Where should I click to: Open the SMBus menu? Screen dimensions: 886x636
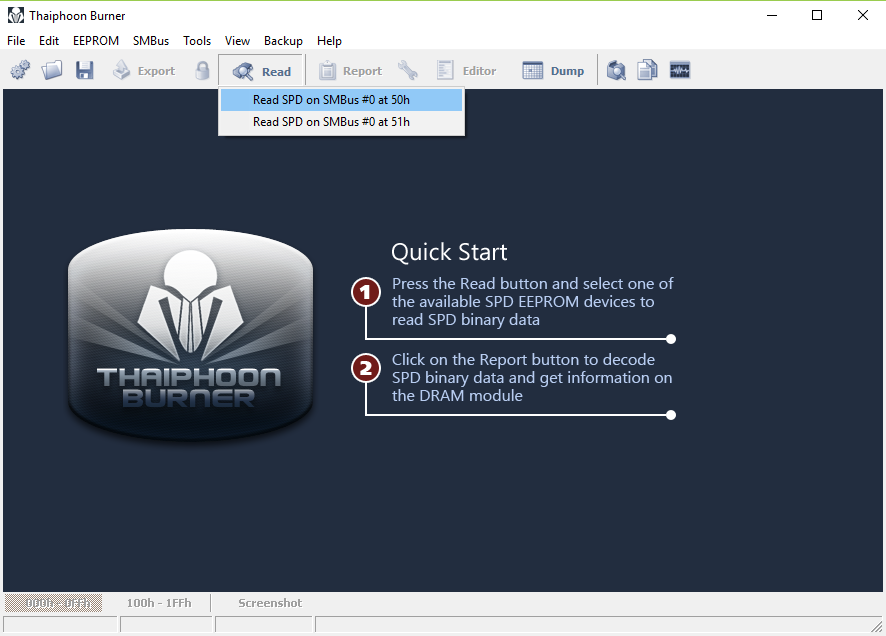(151, 41)
